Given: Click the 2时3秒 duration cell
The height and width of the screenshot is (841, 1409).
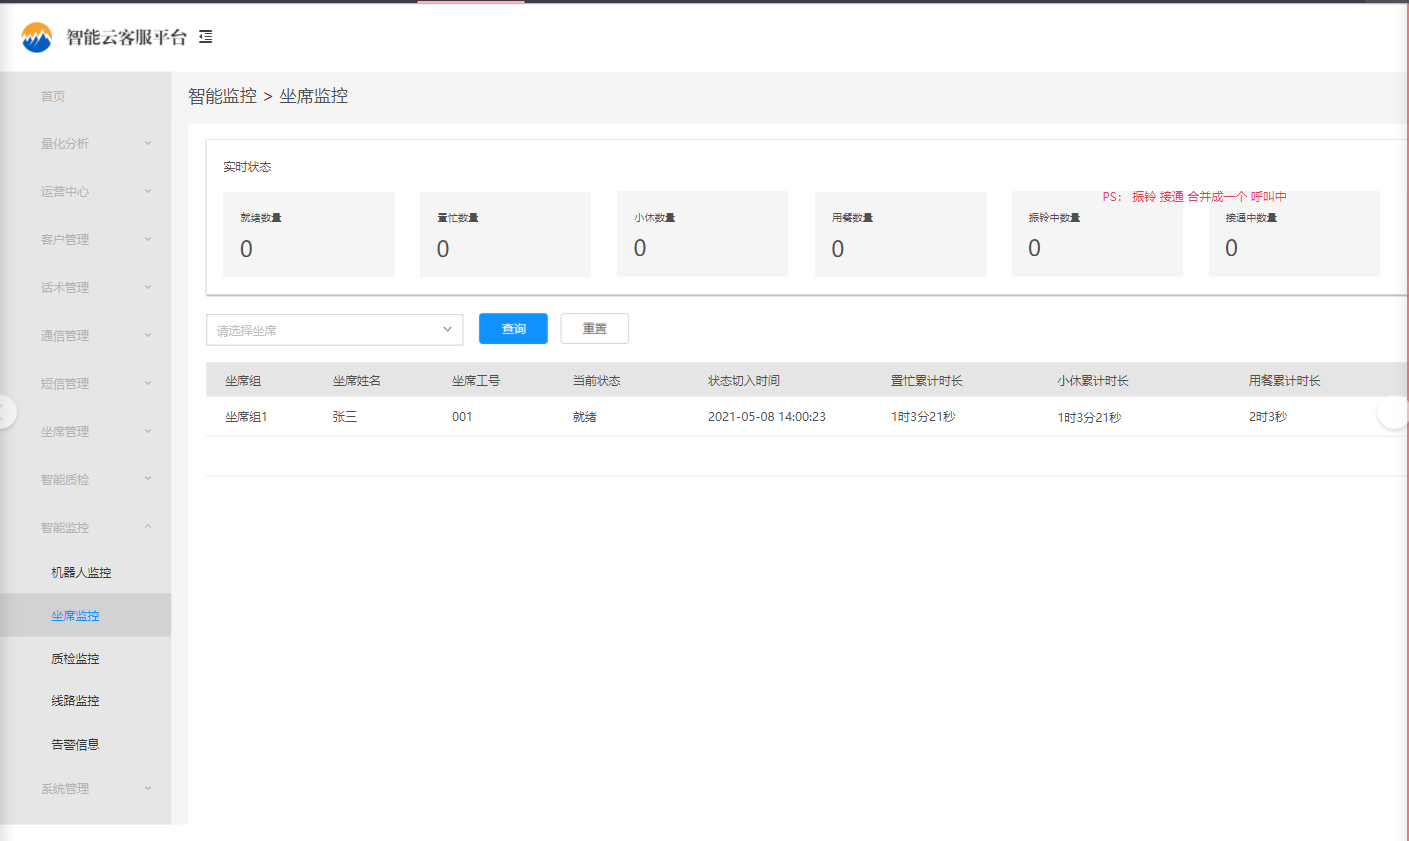Looking at the screenshot, I should click(1268, 417).
